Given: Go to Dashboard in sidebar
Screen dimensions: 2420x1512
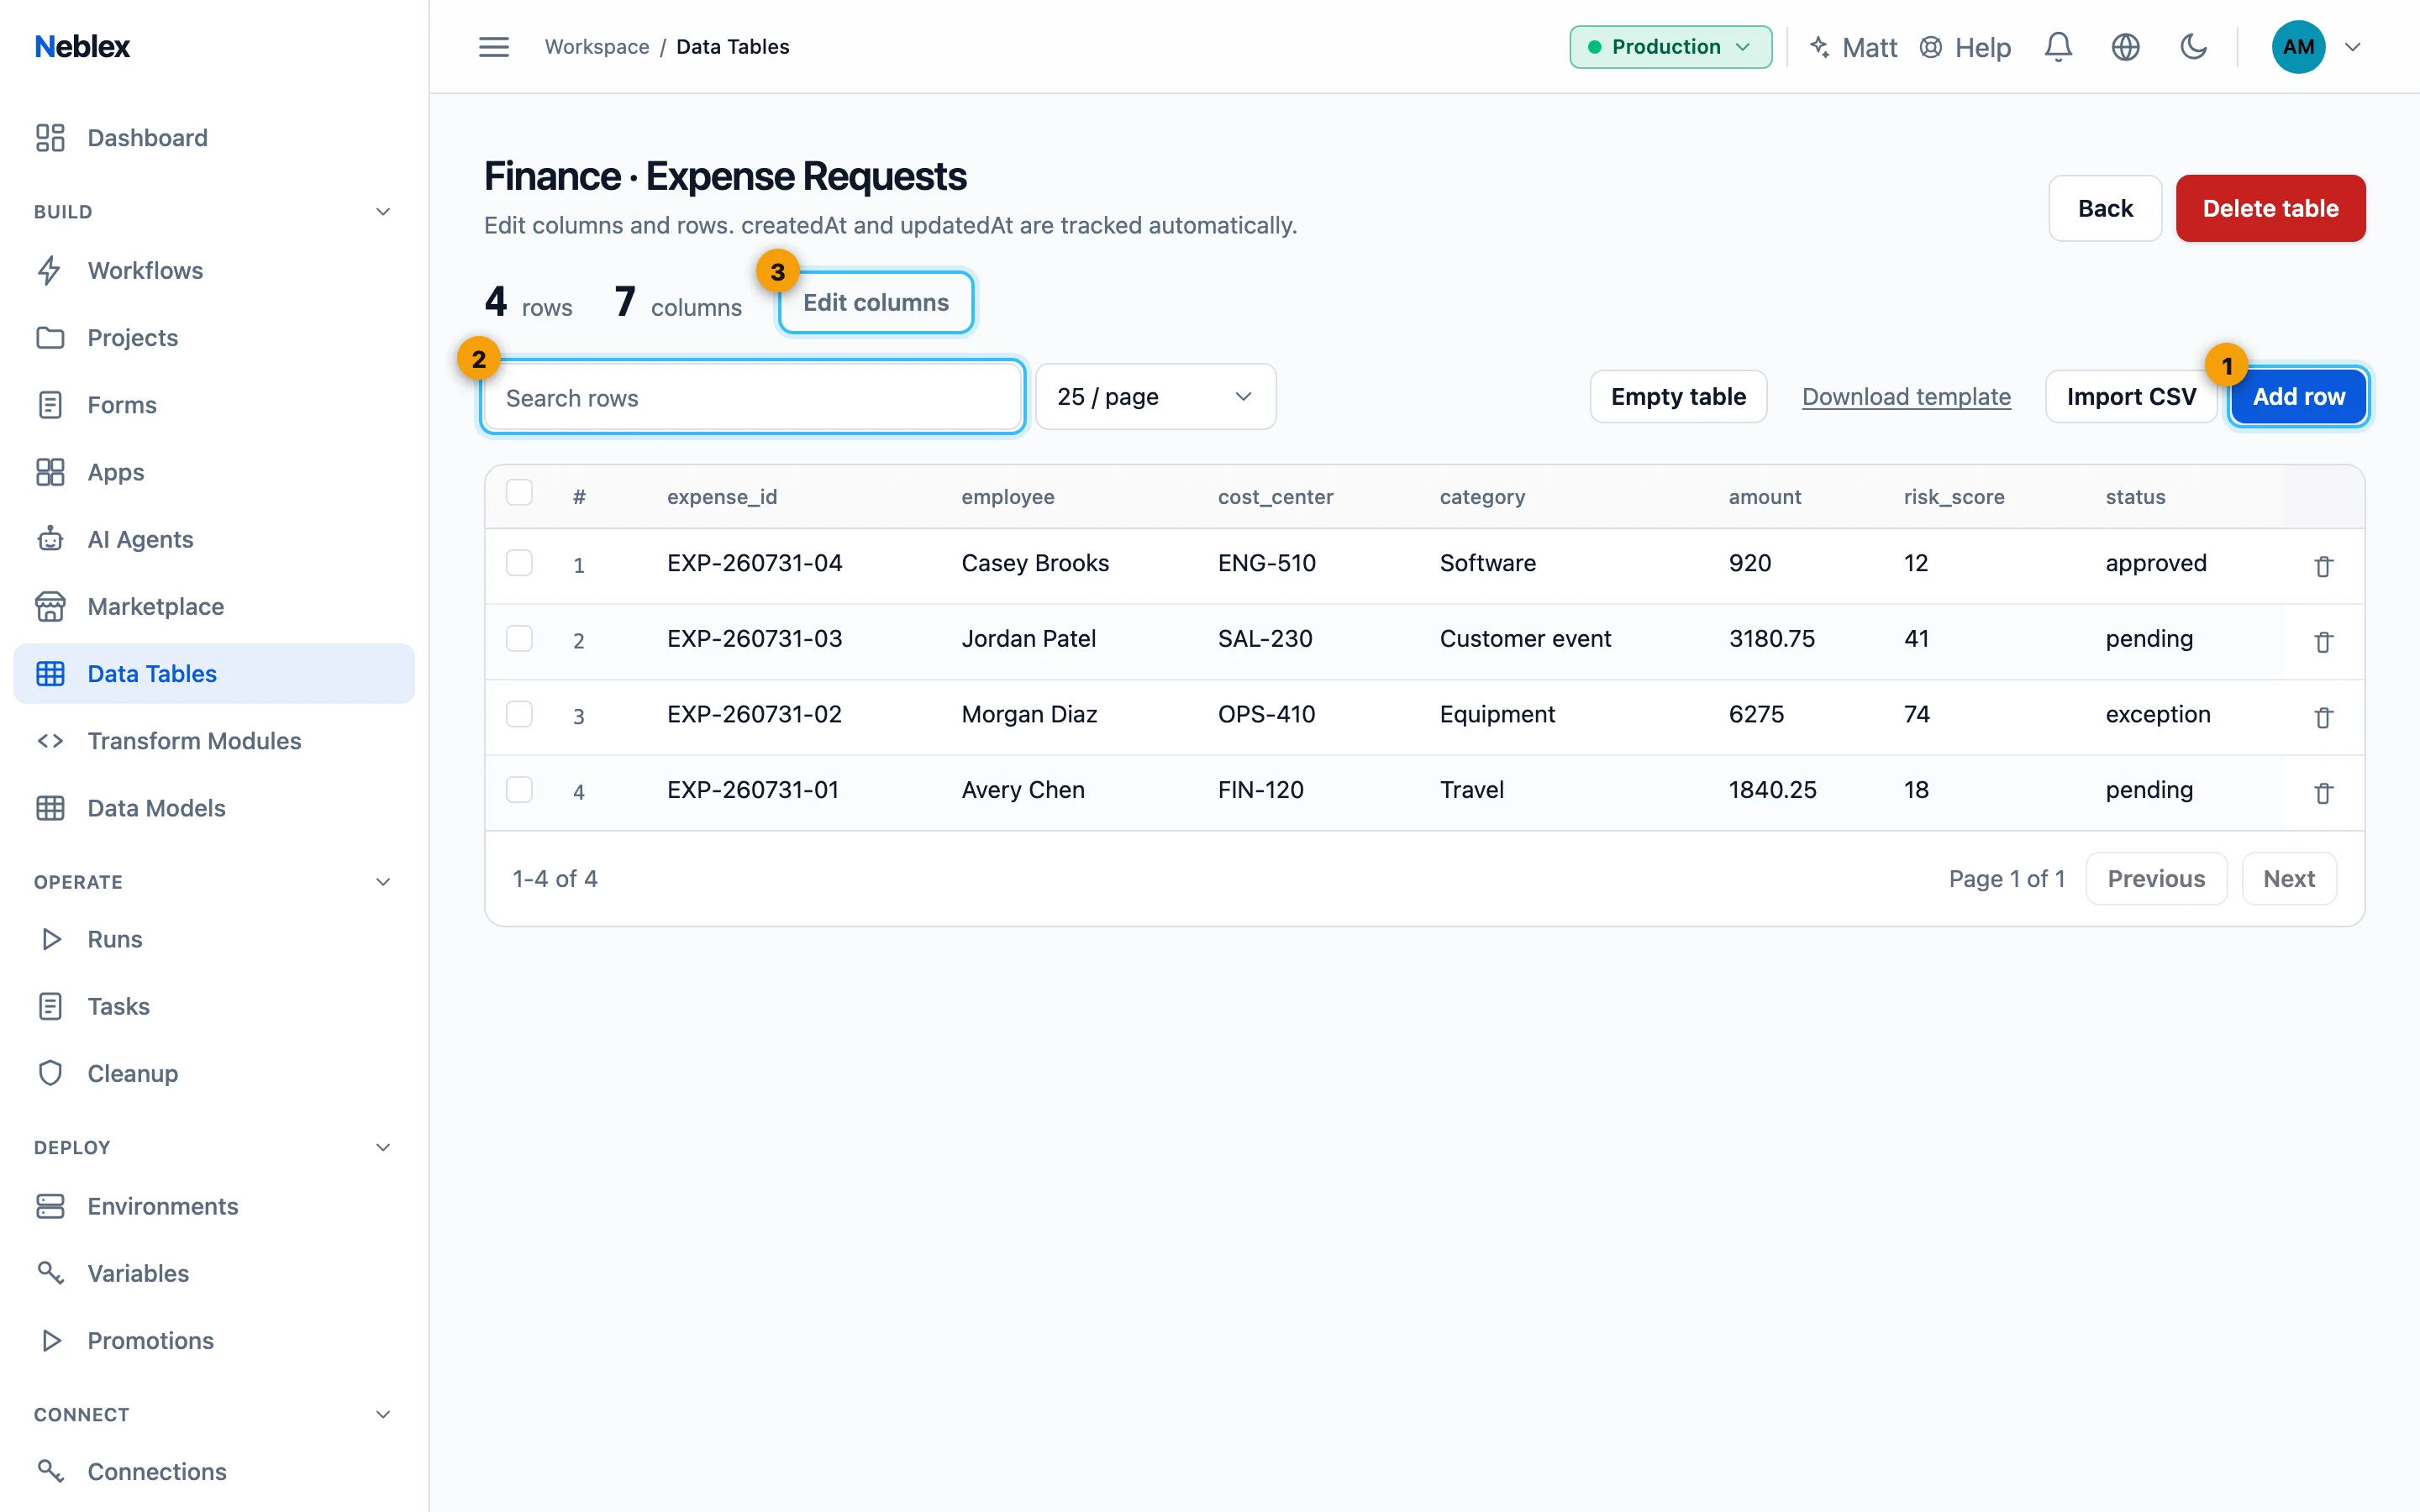Looking at the screenshot, I should [x=214, y=137].
